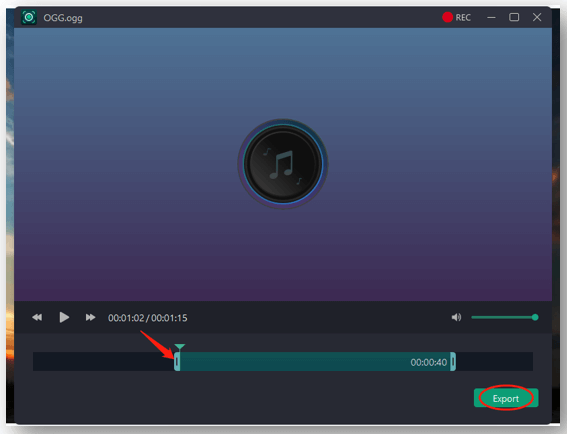This screenshot has height=434, width=567.
Task: Start playback with the play button
Action: click(x=64, y=318)
